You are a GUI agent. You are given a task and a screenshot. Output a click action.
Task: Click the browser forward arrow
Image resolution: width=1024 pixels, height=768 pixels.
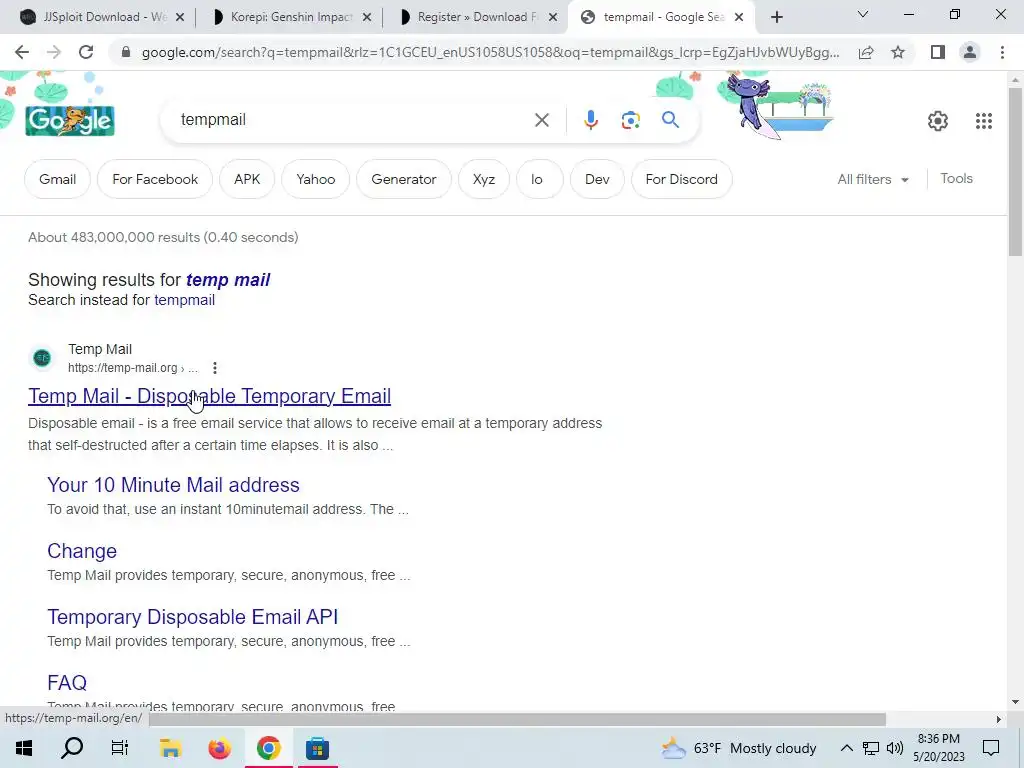[54, 52]
